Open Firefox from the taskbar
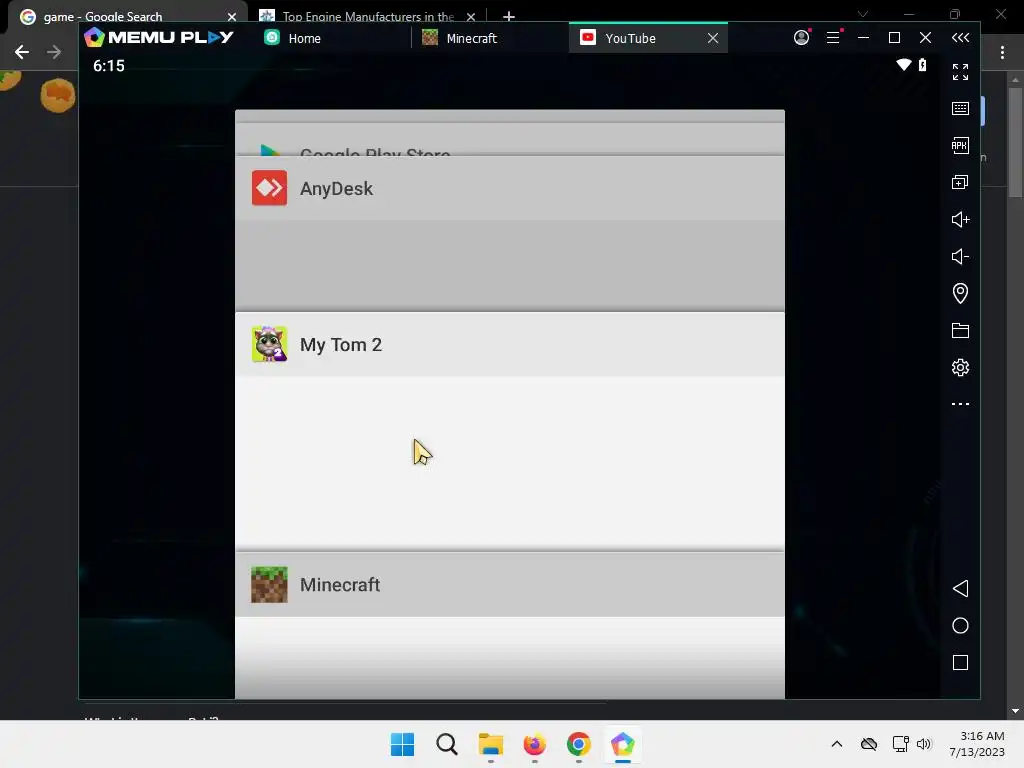Viewport: 1024px width, 768px height. pos(534,744)
